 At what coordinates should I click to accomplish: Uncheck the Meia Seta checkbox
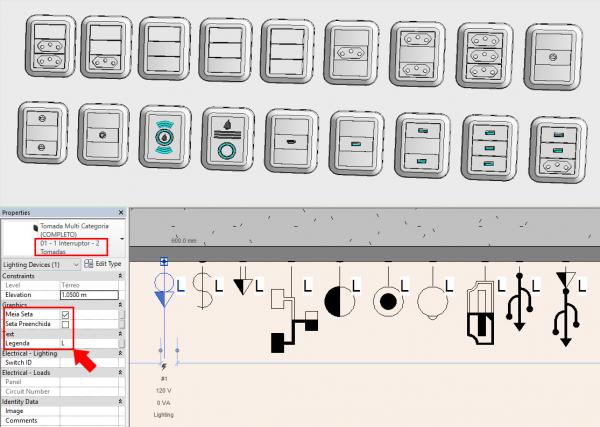coord(65,315)
